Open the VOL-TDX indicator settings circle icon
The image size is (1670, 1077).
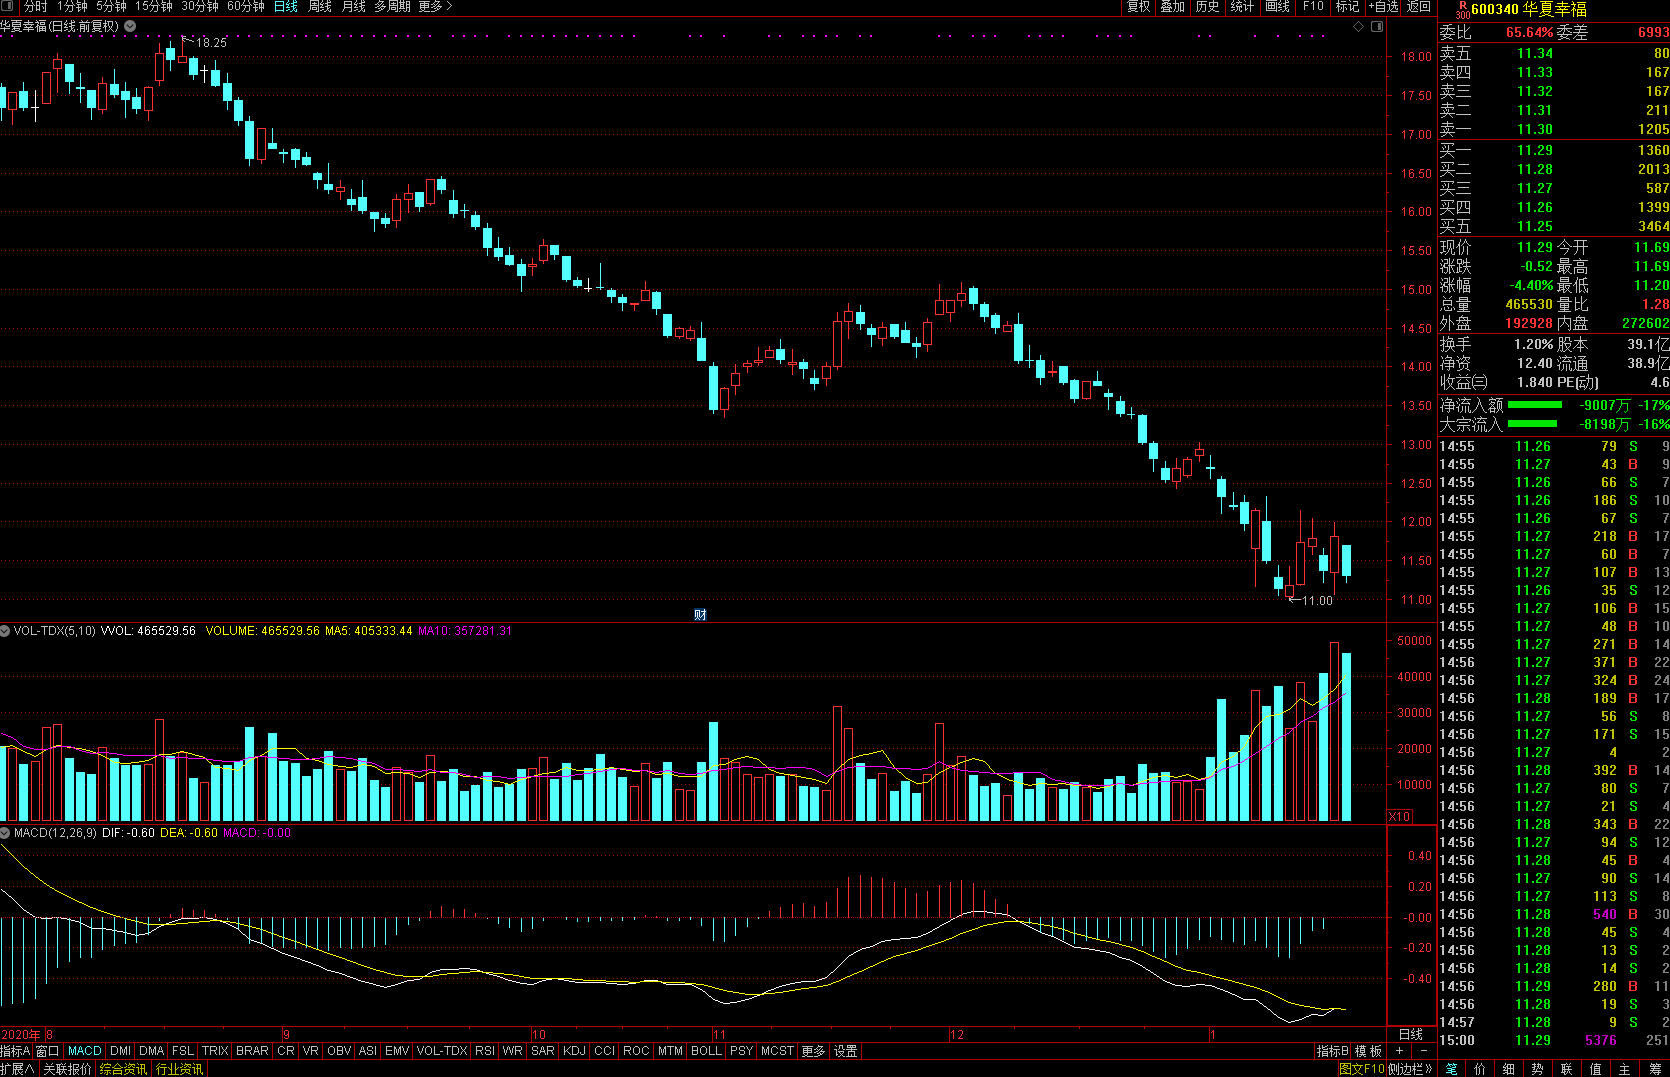5,631
